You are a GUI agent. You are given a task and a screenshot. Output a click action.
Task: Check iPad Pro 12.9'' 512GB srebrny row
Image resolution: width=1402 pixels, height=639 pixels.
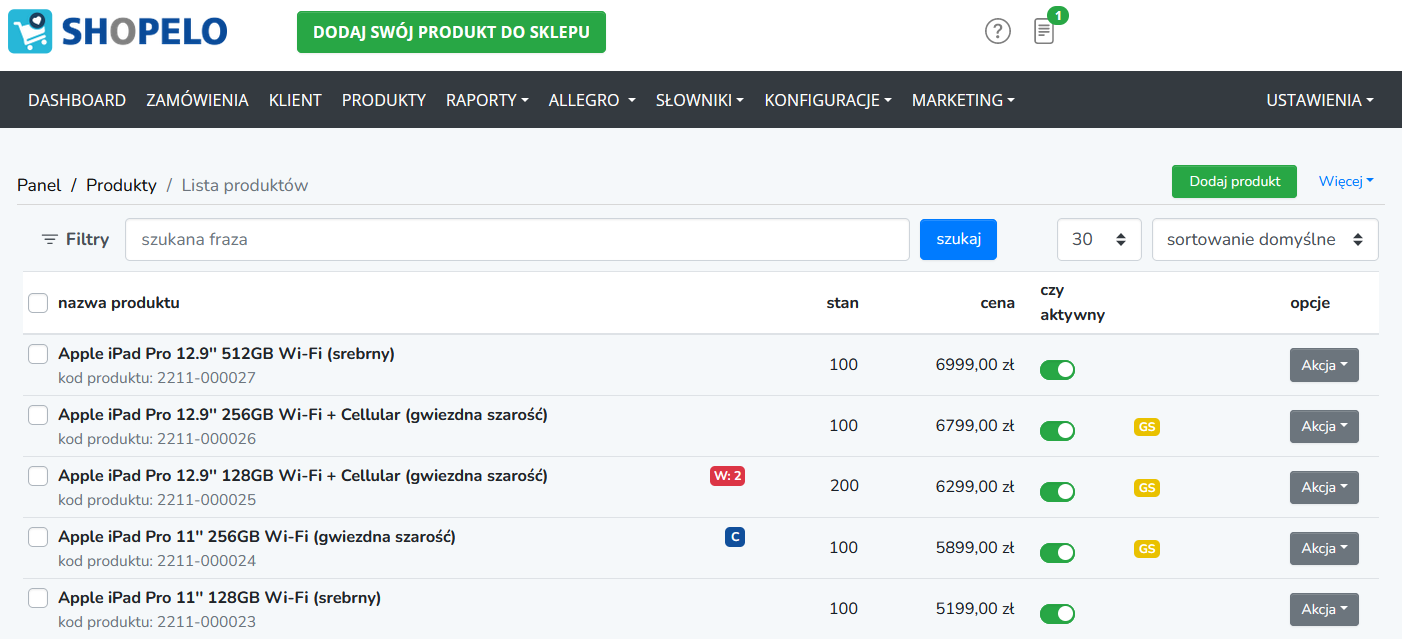pos(38,354)
